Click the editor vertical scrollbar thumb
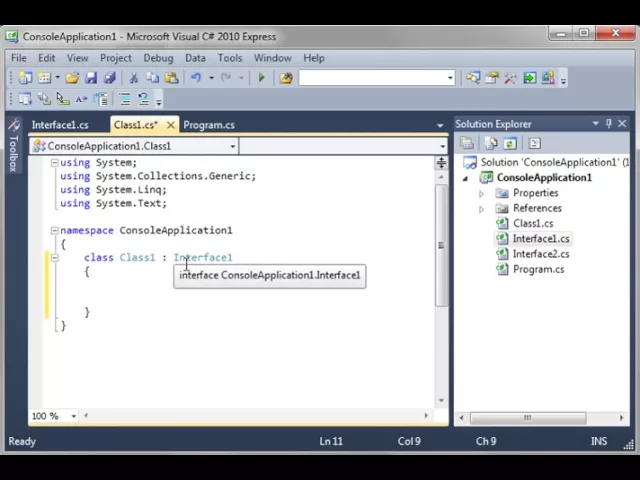640x480 pixels. click(x=441, y=245)
